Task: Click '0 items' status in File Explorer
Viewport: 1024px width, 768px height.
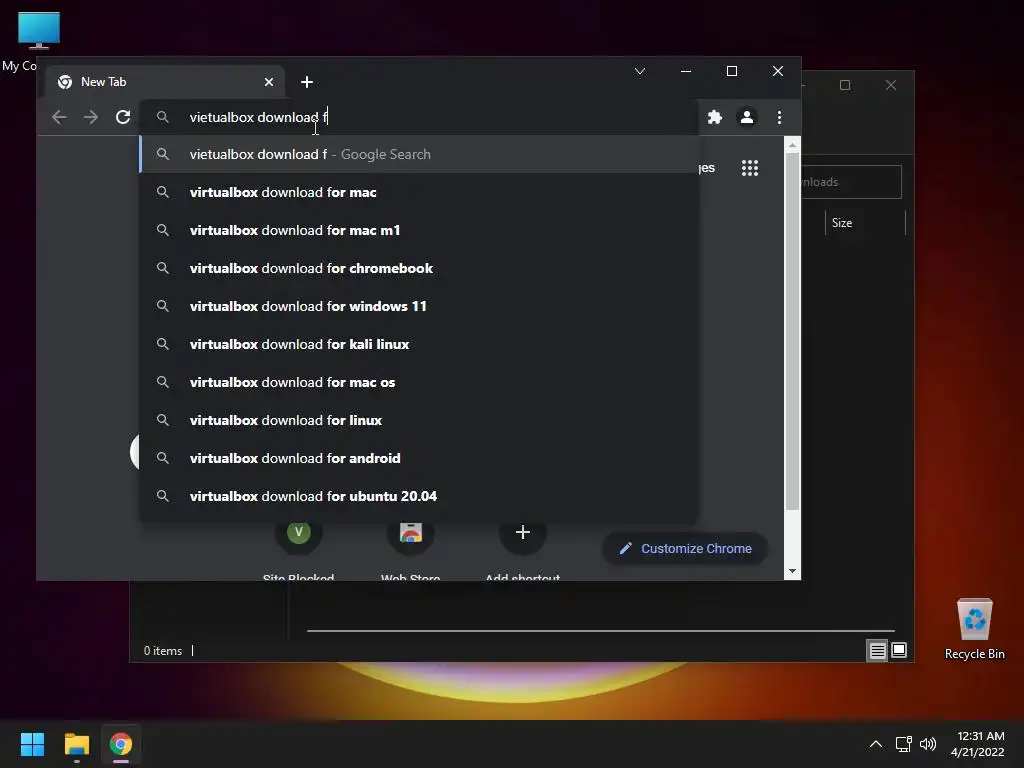Action: (163, 651)
